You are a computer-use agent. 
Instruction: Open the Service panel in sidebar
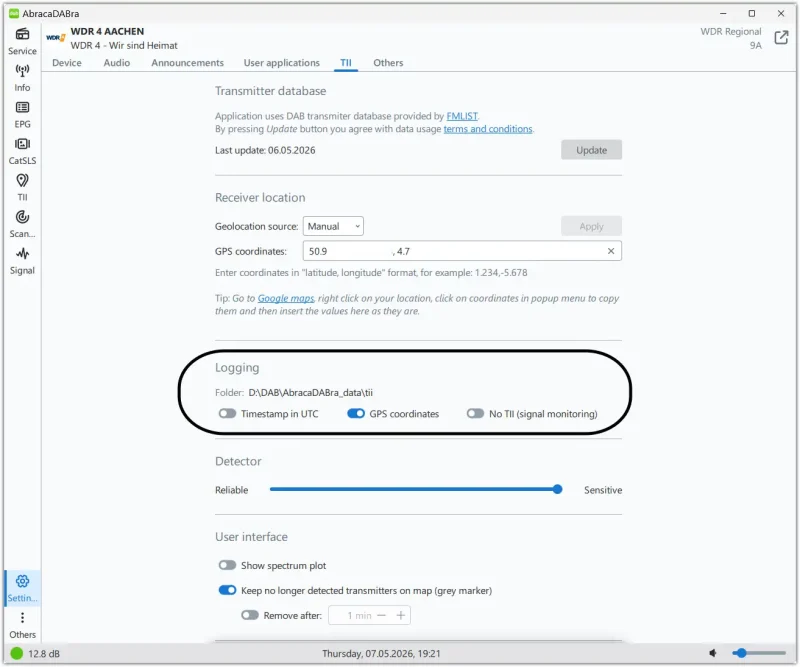[22, 42]
